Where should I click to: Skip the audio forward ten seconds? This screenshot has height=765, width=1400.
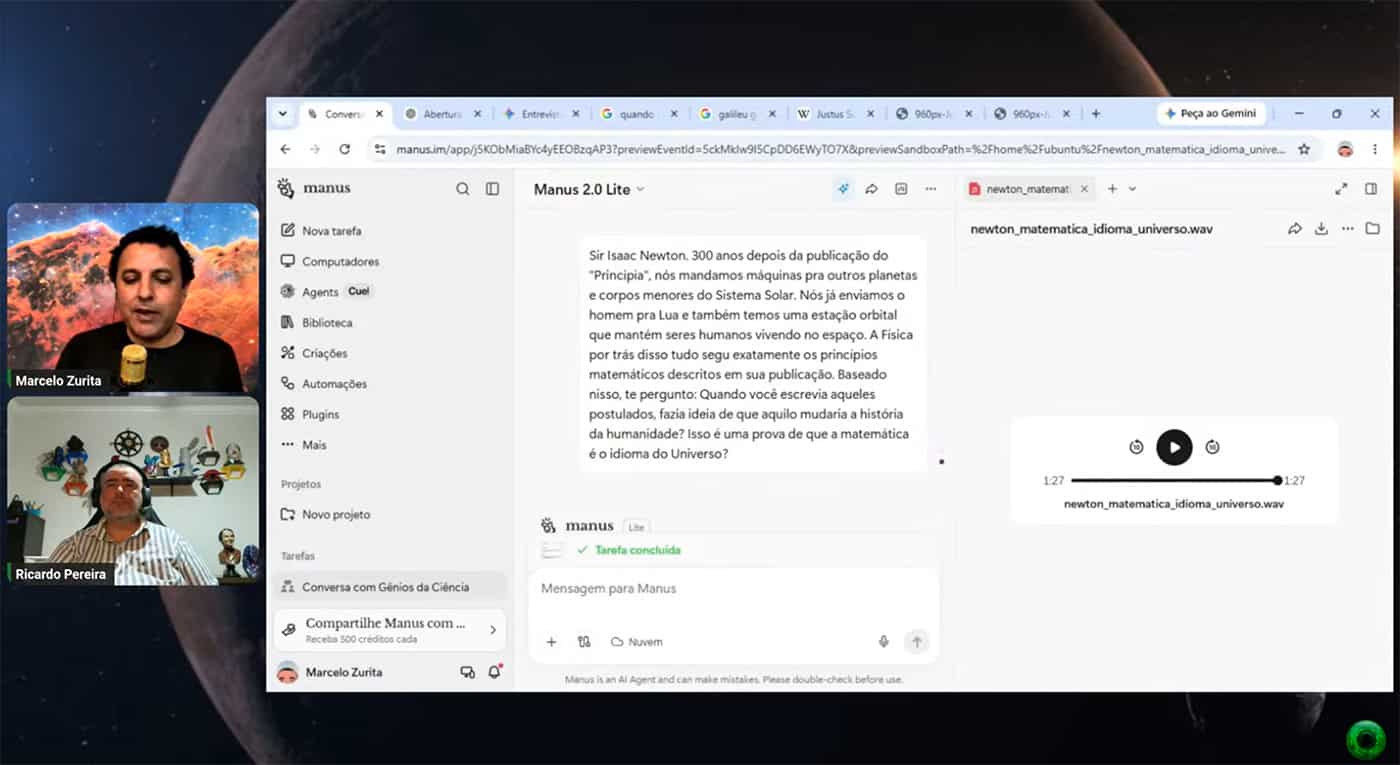1212,447
